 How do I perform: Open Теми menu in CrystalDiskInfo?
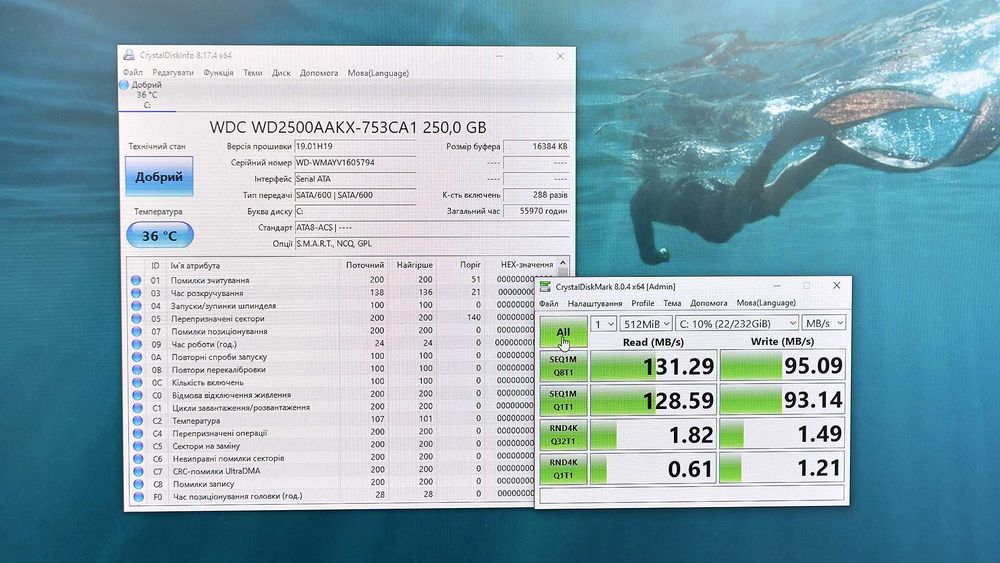pos(253,73)
